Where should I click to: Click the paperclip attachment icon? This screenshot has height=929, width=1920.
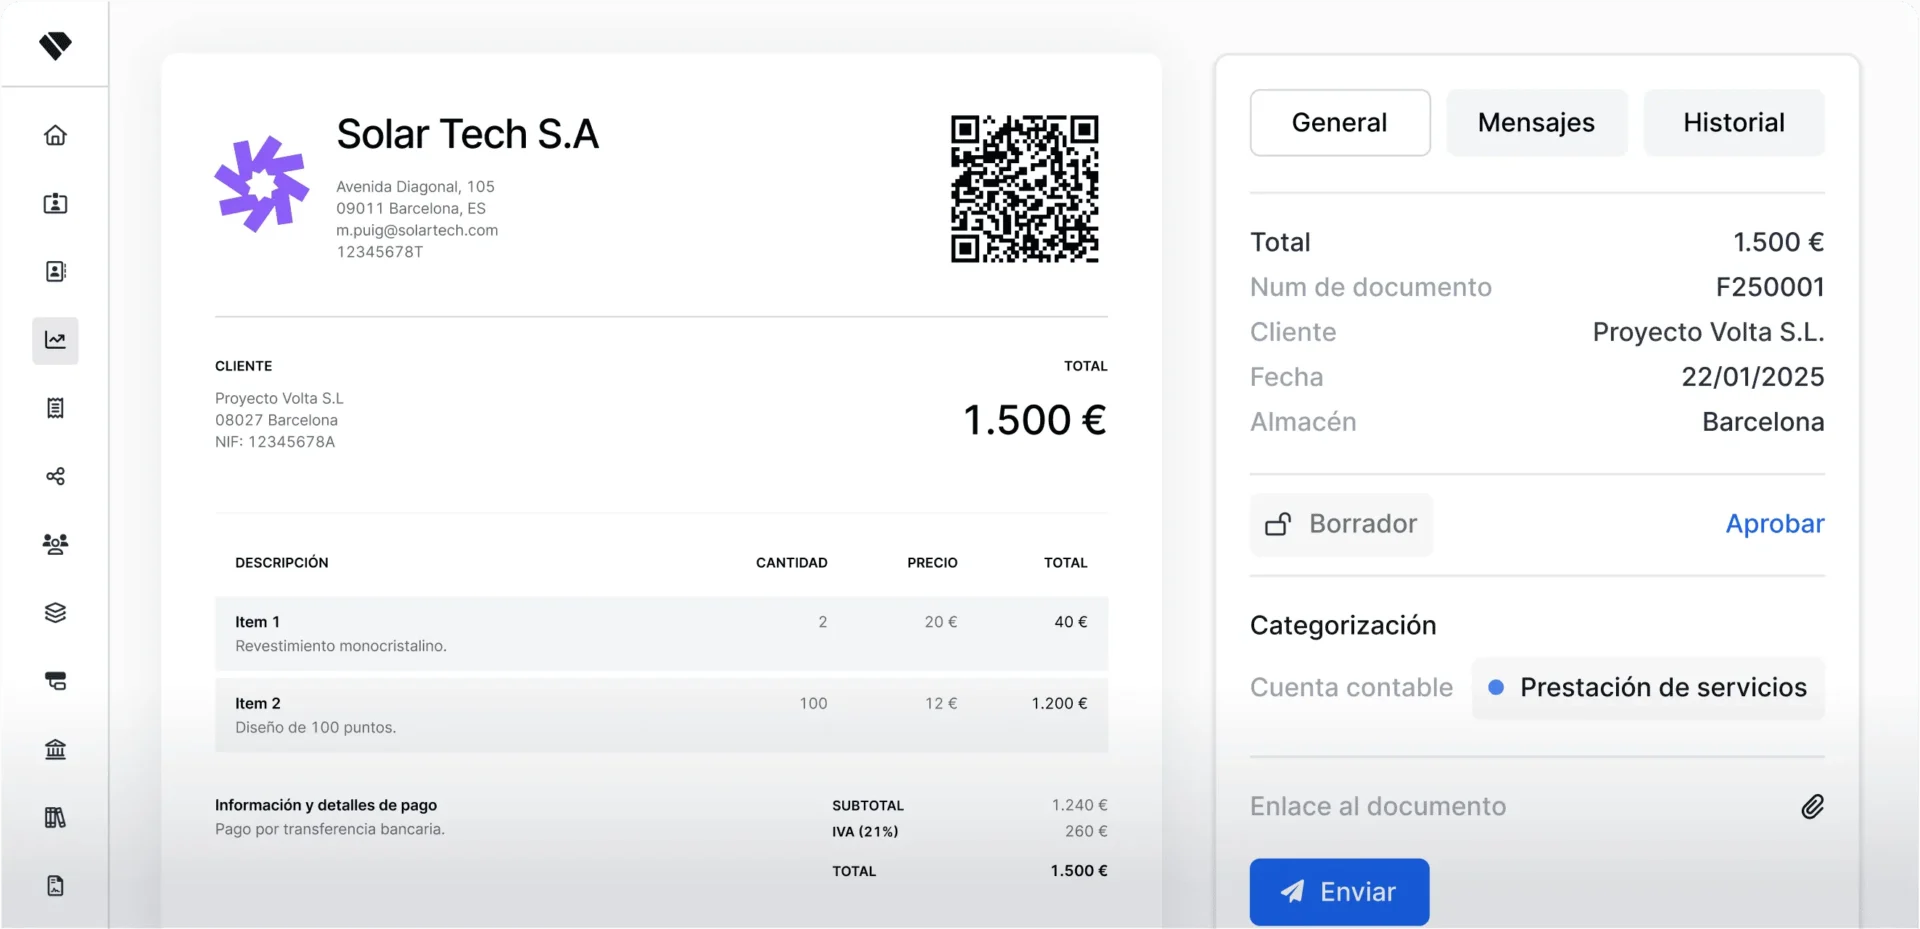tap(1814, 807)
